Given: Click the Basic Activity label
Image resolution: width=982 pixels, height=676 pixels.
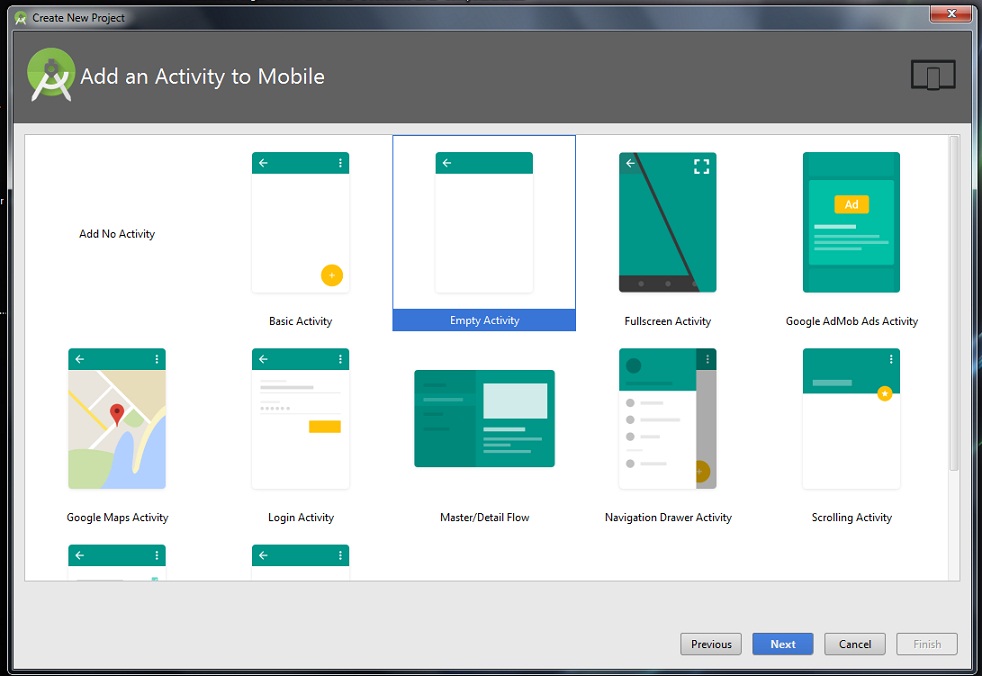Looking at the screenshot, I should click(x=301, y=321).
